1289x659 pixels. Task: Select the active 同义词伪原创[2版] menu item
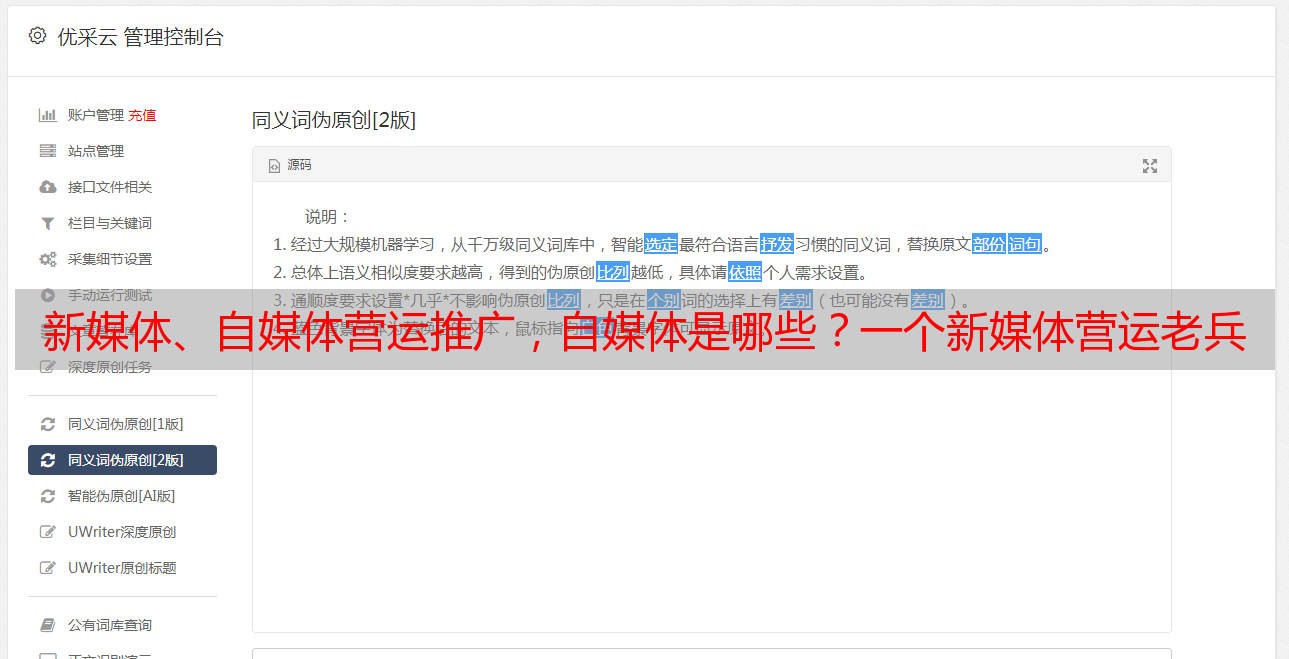click(122, 460)
